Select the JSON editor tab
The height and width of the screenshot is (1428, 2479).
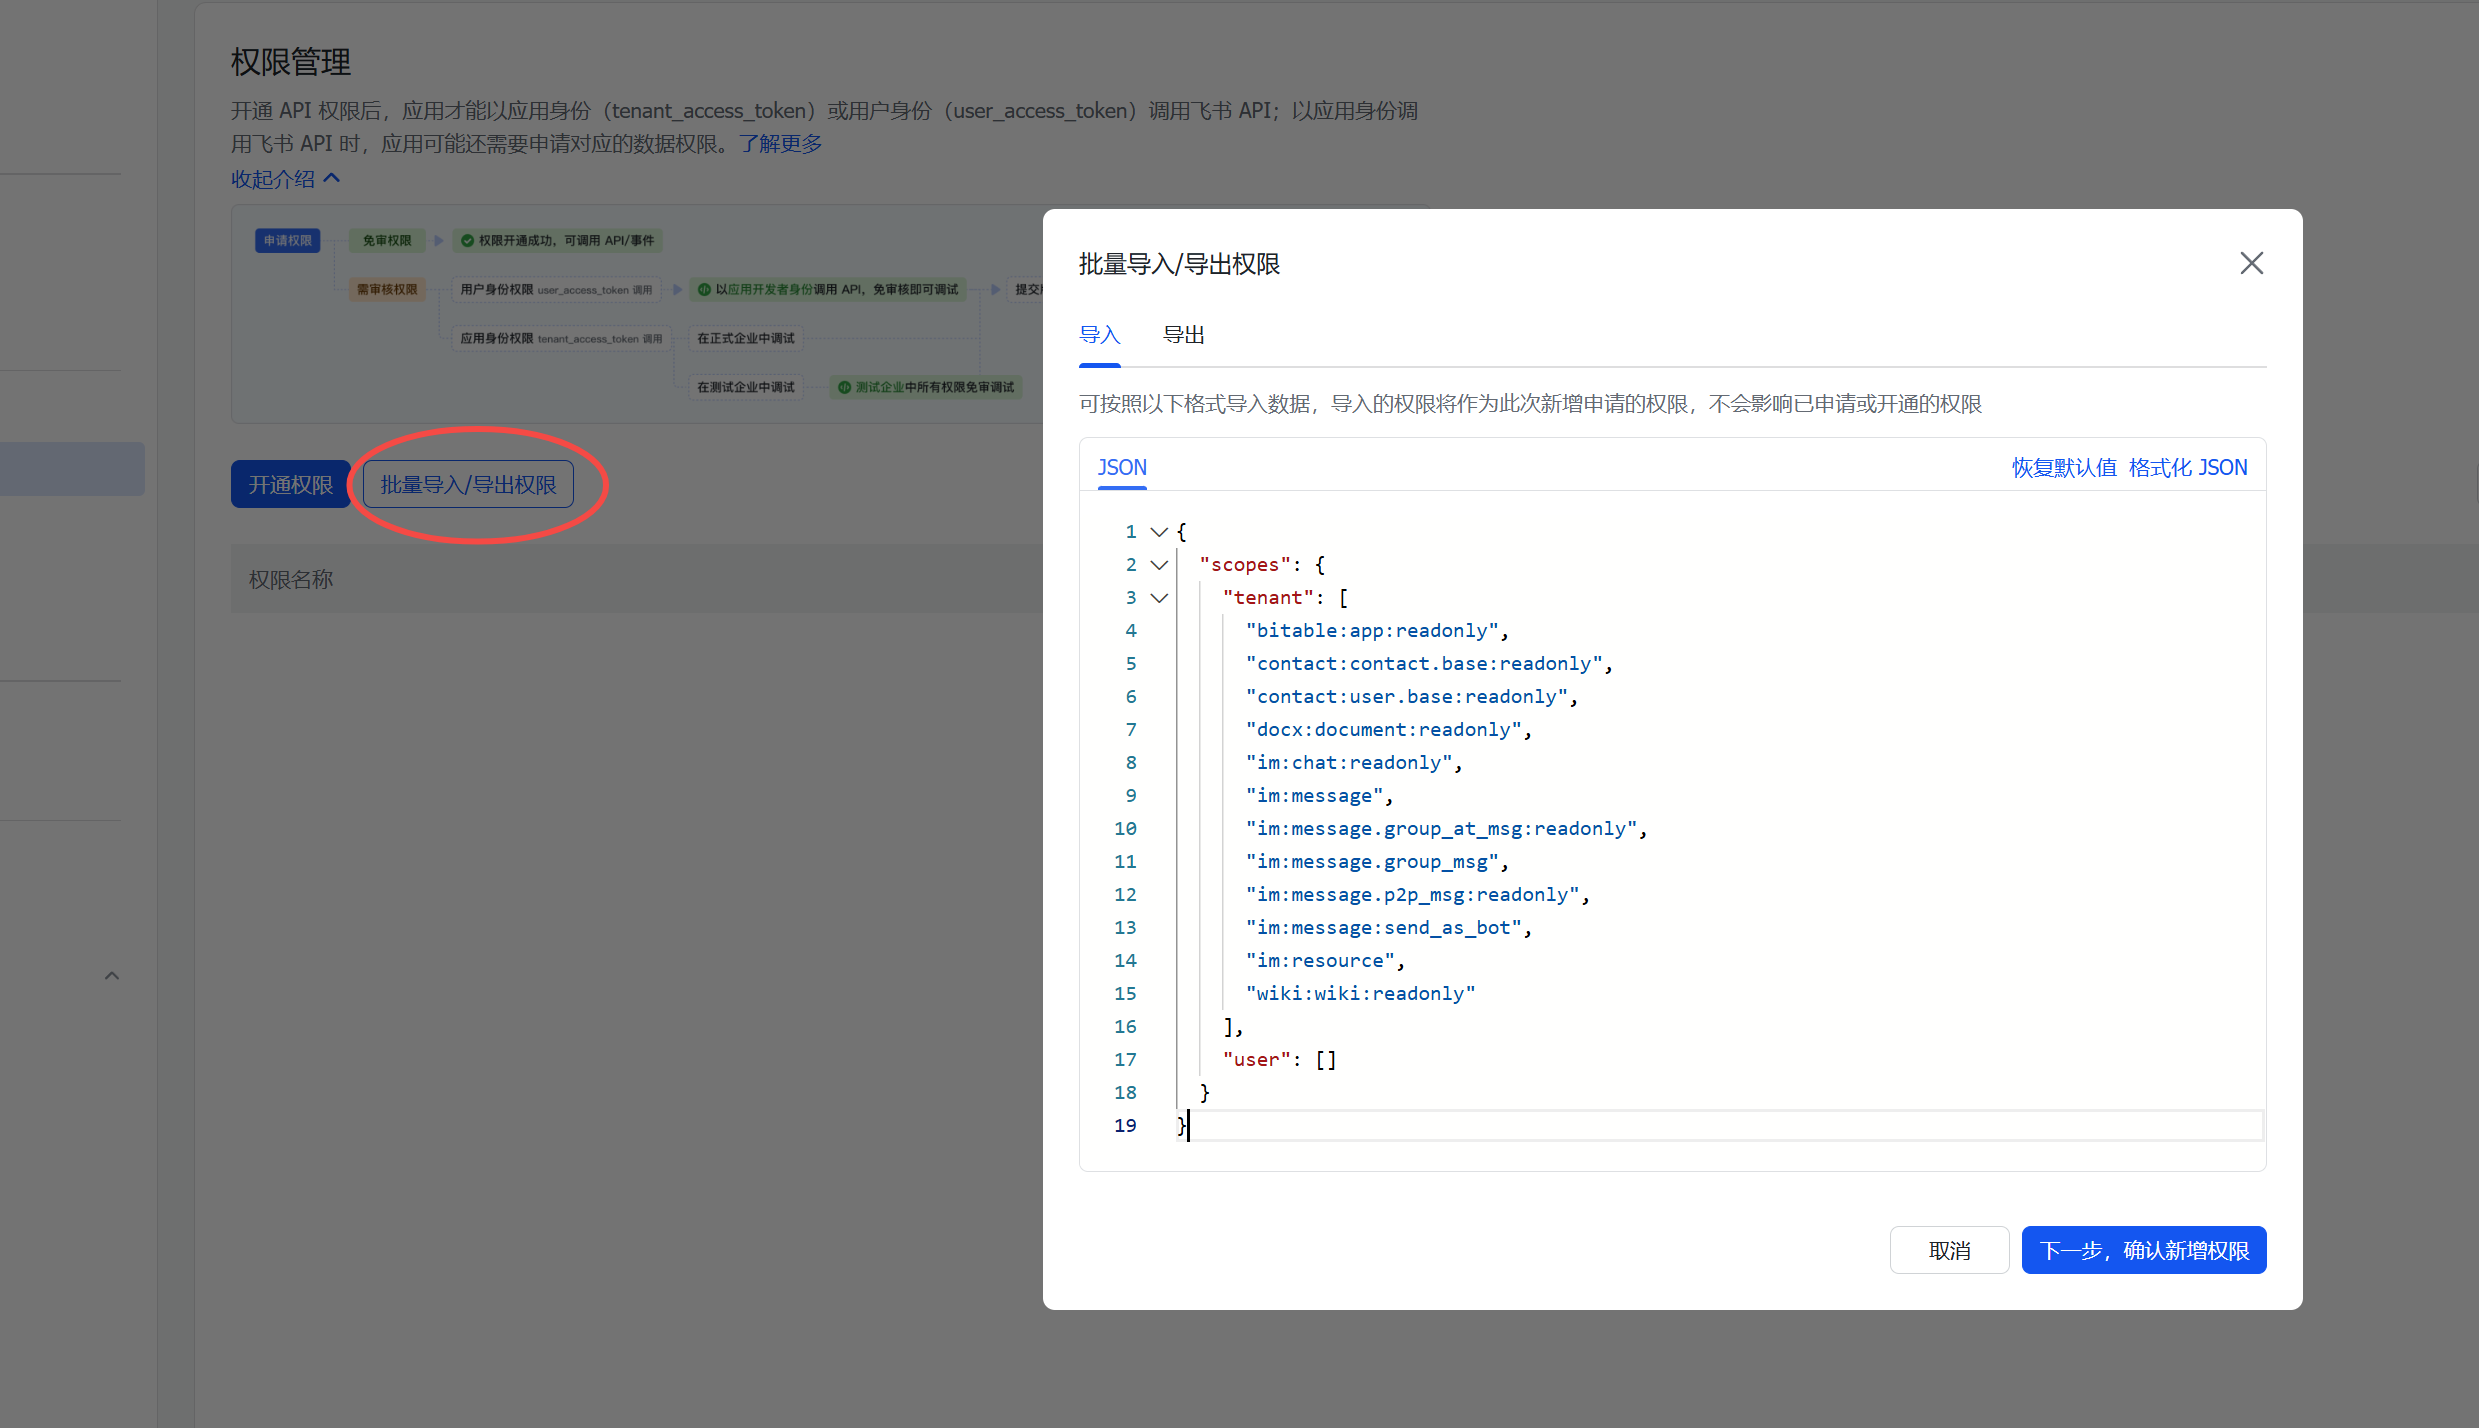click(1122, 467)
